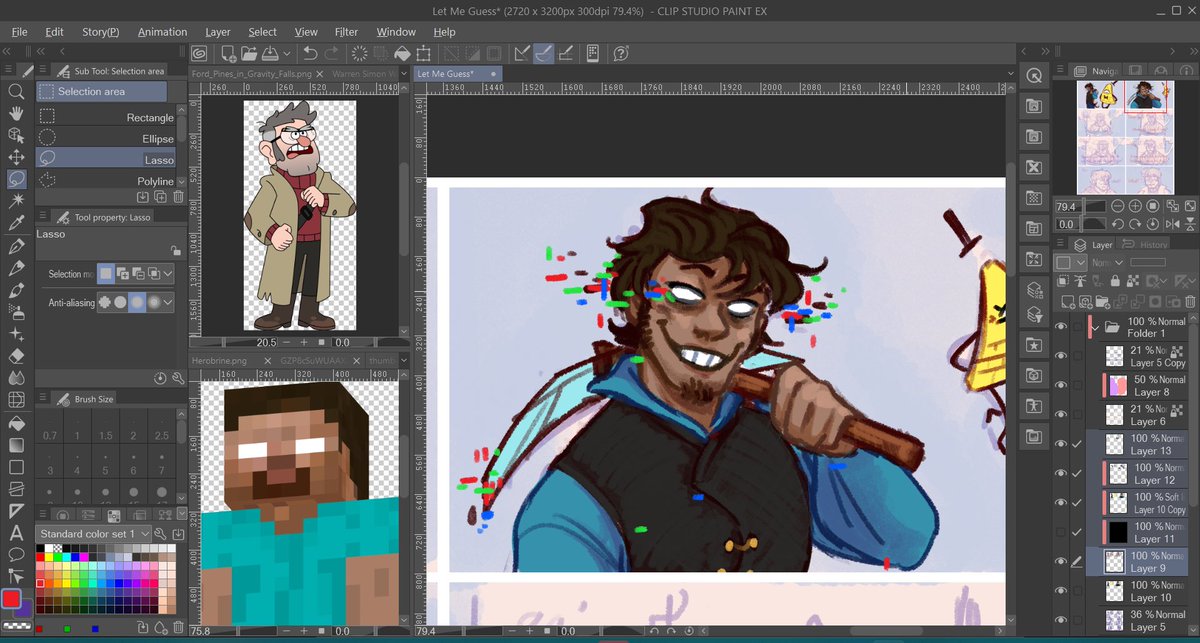Click the New document icon
This screenshot has height=643, width=1200.
(x=229, y=54)
